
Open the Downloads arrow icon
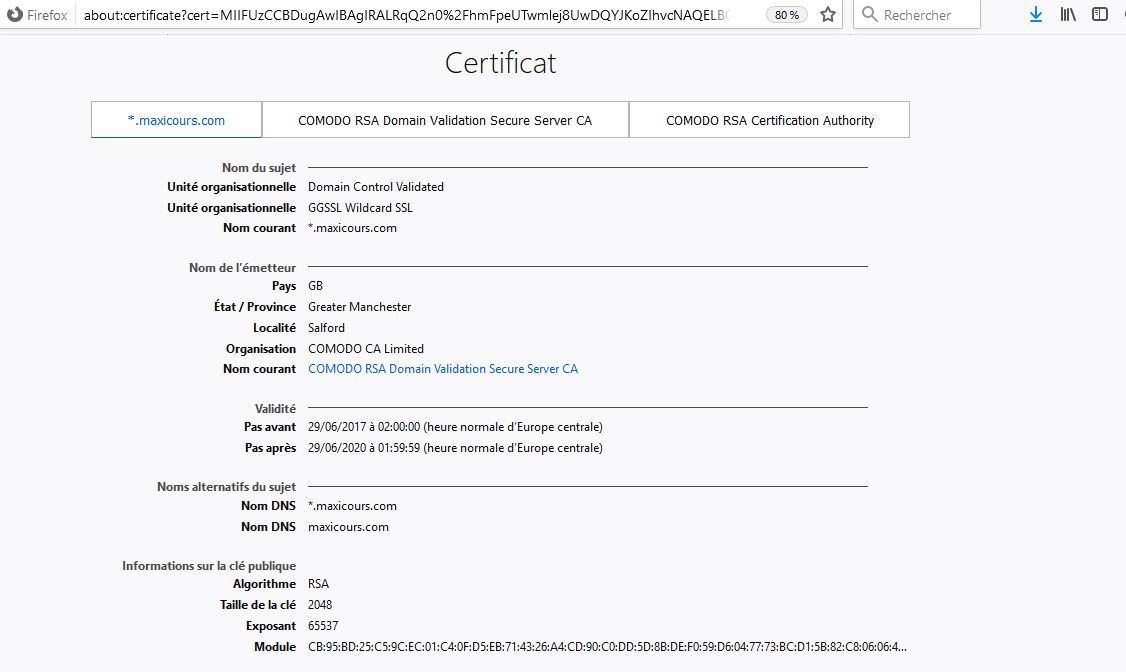(x=1036, y=14)
